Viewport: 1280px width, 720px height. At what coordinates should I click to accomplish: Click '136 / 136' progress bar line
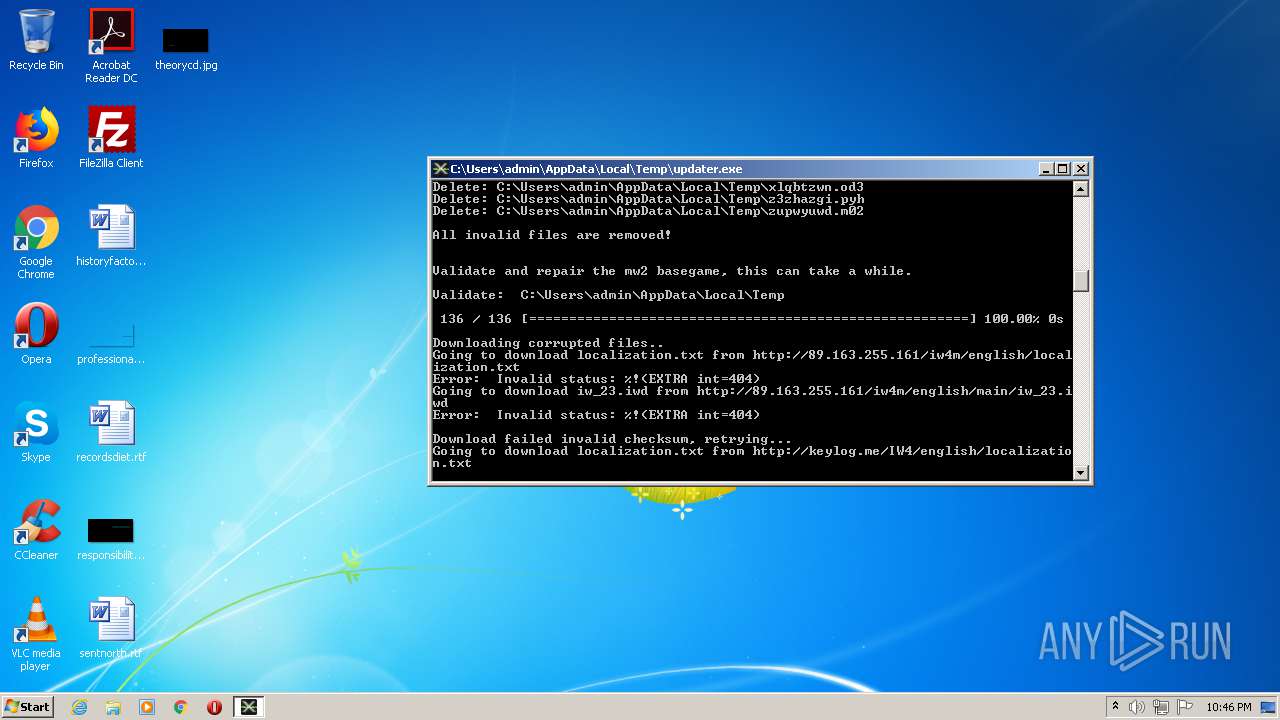pyautogui.click(x=752, y=319)
